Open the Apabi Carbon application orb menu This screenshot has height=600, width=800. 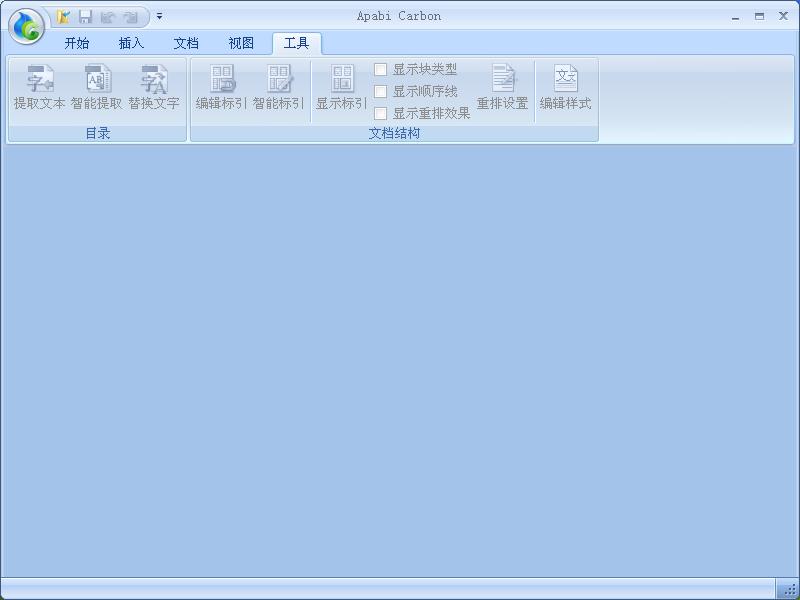[27, 27]
